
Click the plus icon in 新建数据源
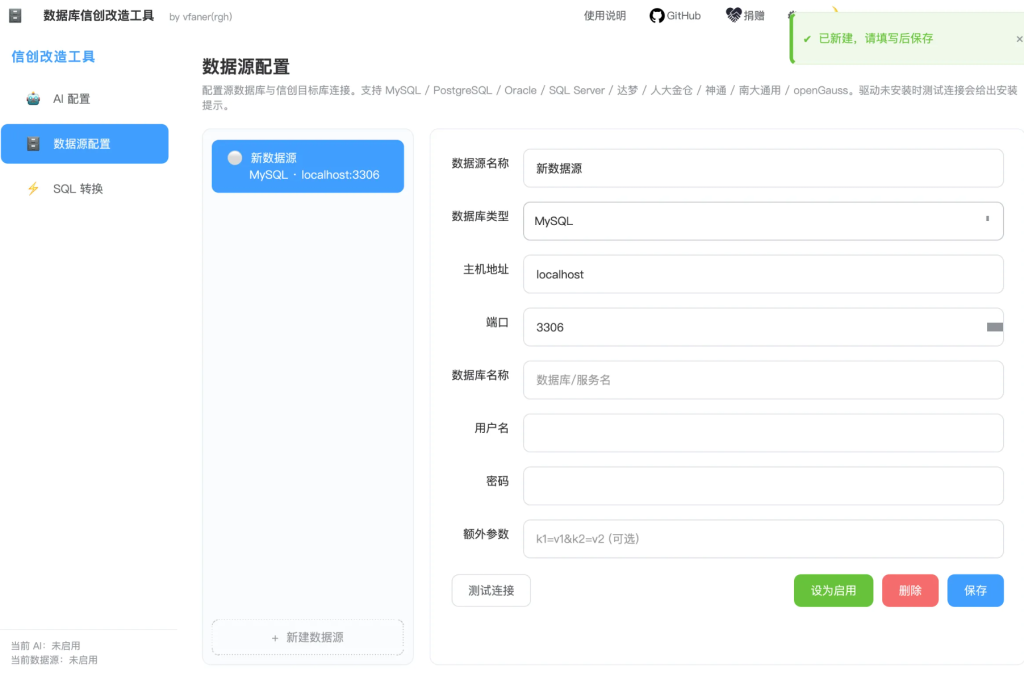point(275,638)
